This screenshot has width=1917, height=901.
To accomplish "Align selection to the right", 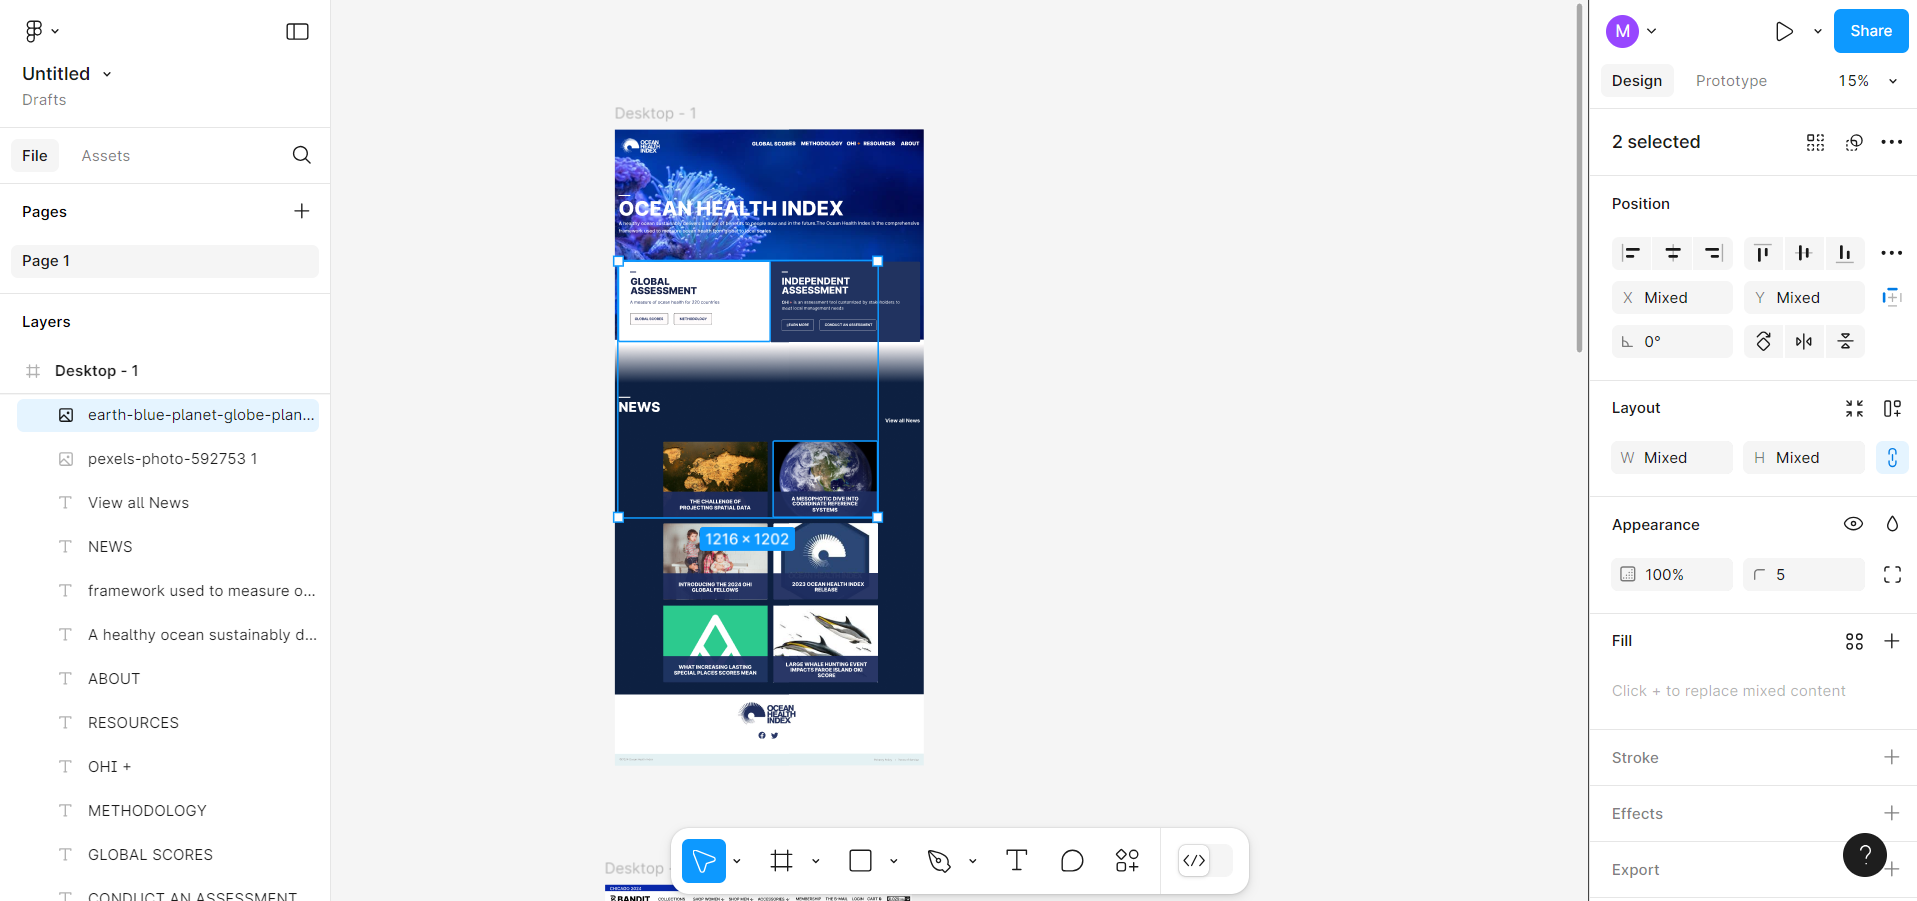I will click(x=1713, y=253).
